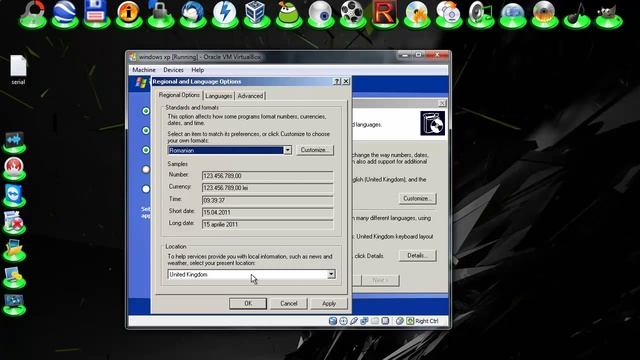Click Cancel in Regional and Language Options
The height and width of the screenshot is (360, 640).
[289, 303]
